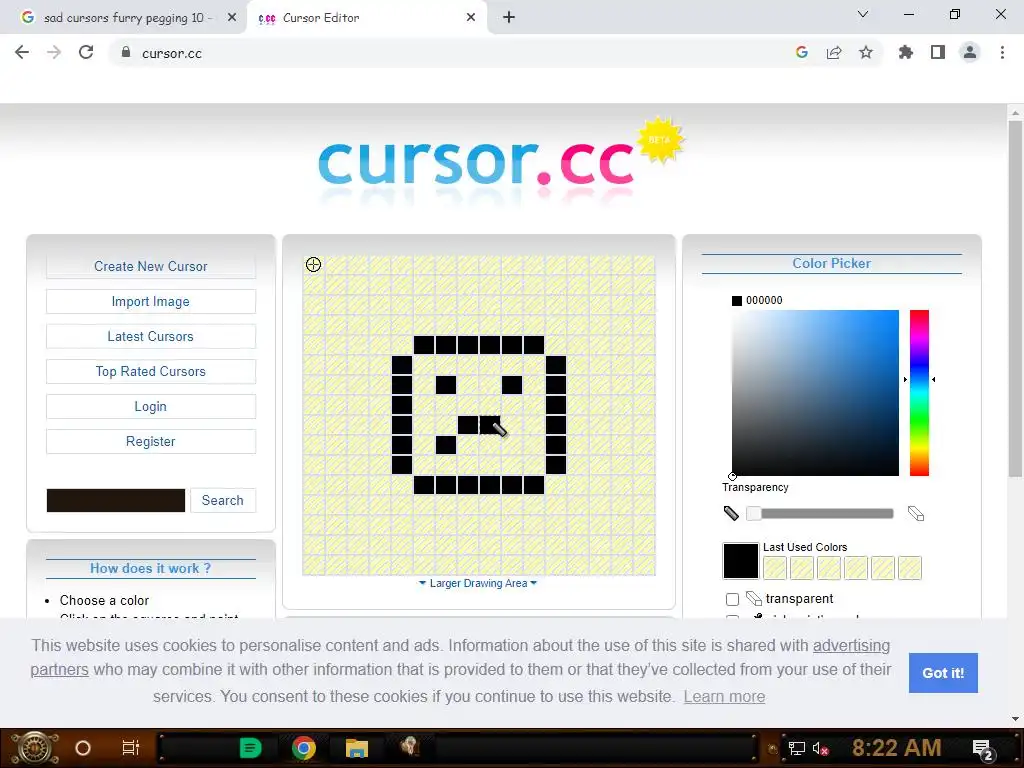Reload the cursor.cc page
The width and height of the screenshot is (1024, 768).
[x=86, y=53]
